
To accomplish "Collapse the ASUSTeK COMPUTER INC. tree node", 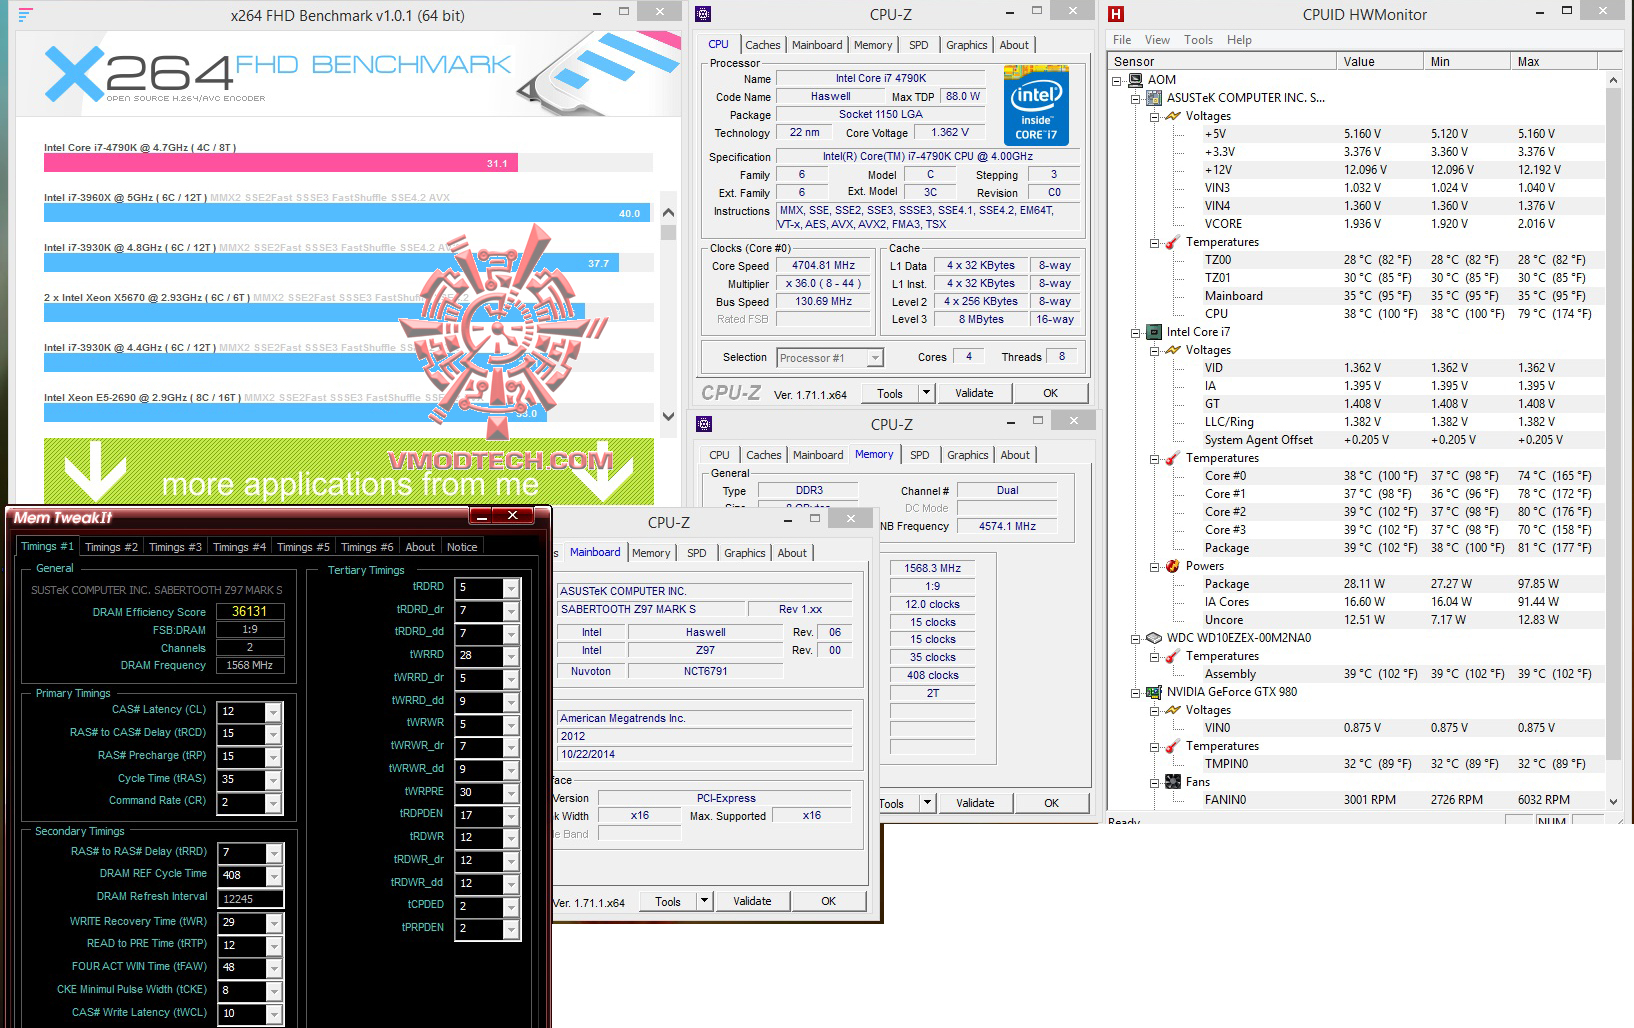I will [1136, 99].
